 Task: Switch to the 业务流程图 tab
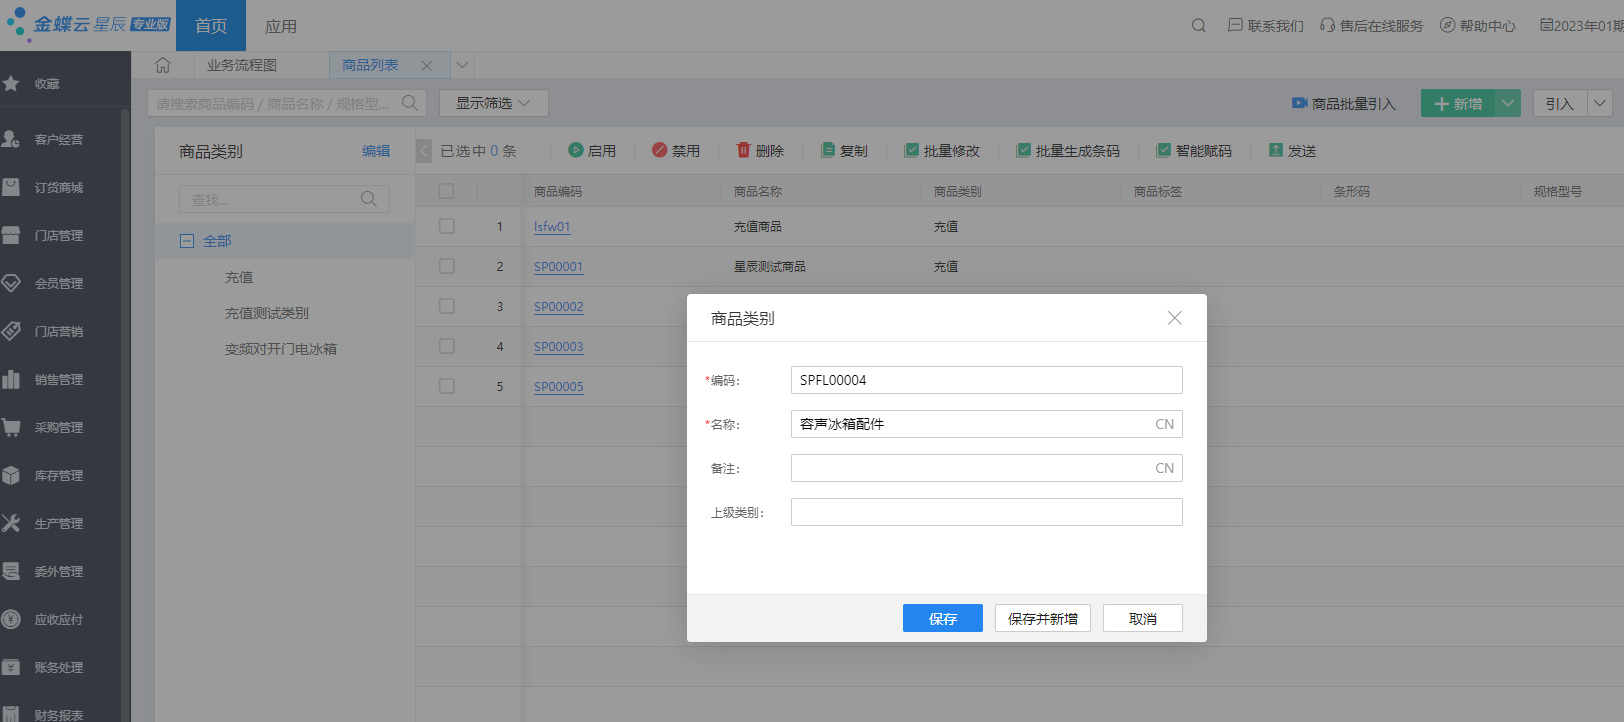[x=242, y=65]
